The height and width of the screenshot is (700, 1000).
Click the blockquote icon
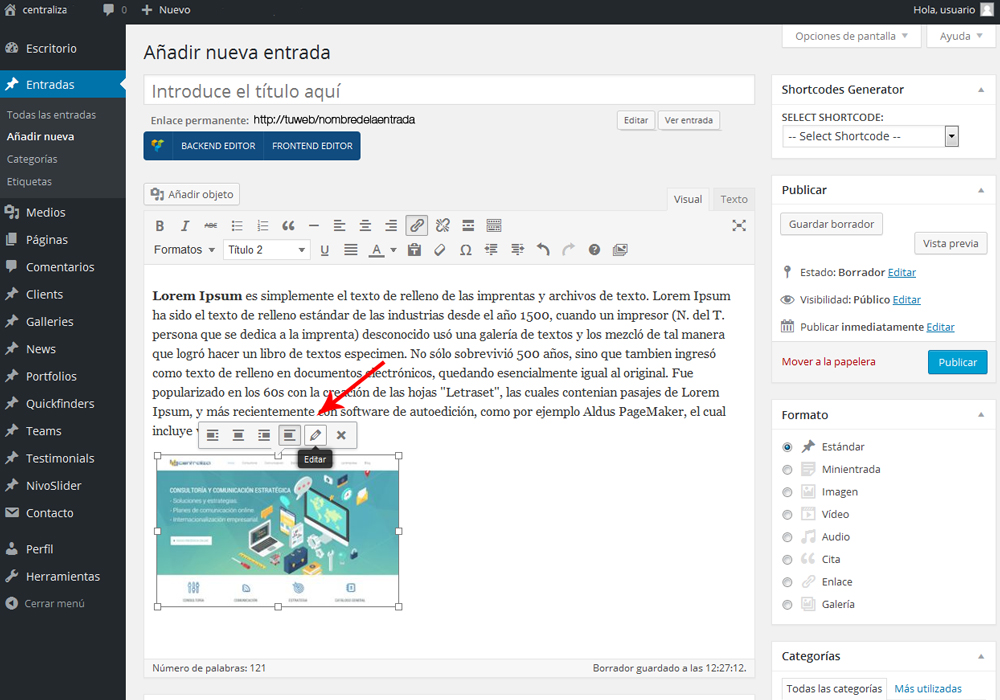pos(288,226)
